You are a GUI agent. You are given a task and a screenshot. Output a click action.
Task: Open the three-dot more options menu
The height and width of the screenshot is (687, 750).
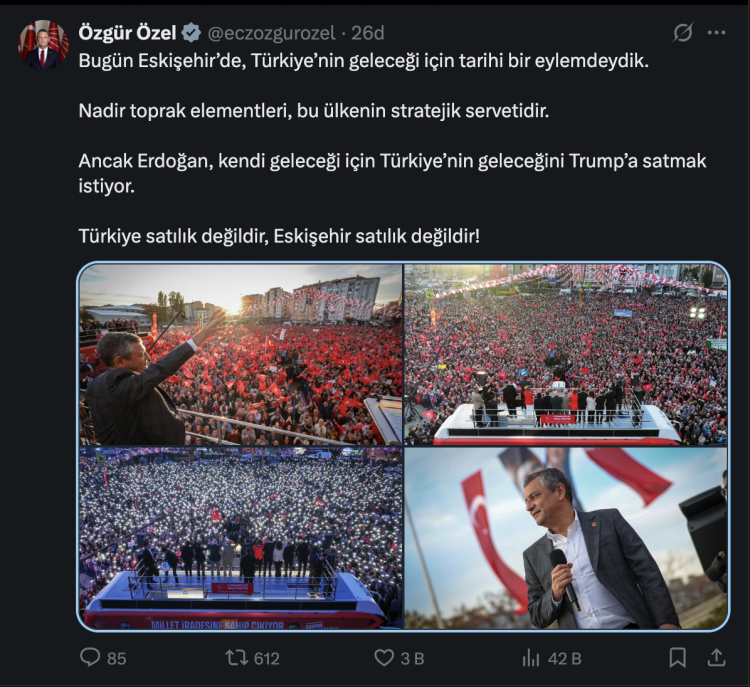[716, 33]
